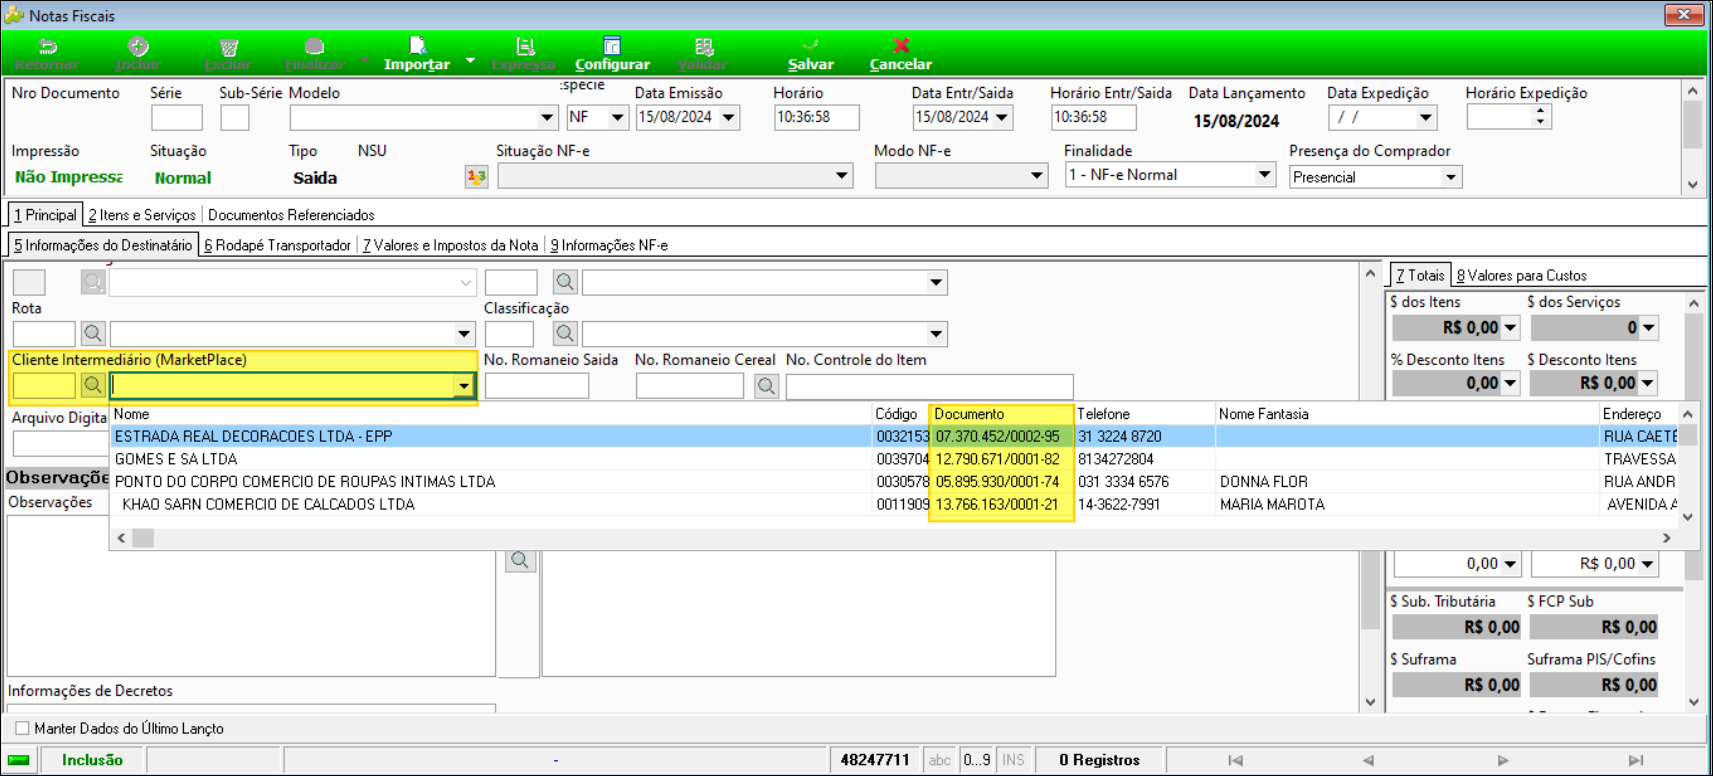Select GOMES E SA LTDA row

[893, 459]
